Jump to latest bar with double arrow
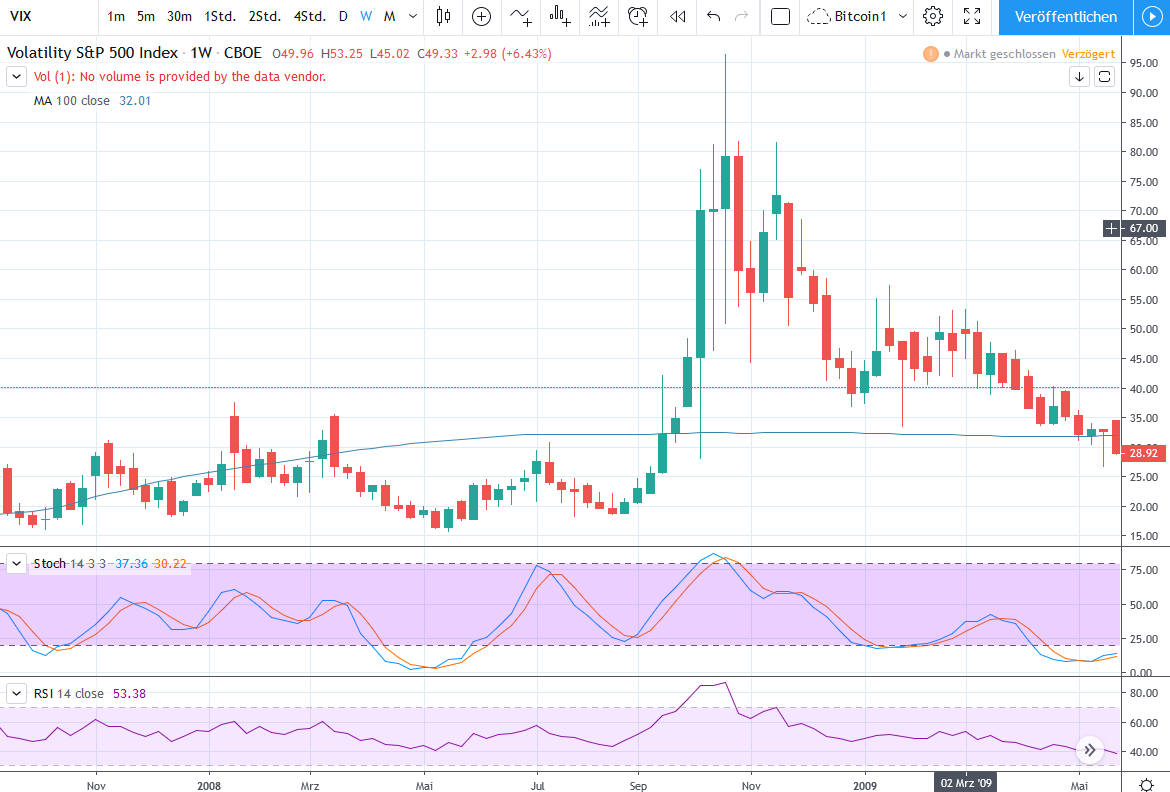The image size is (1170, 792). 1089,750
